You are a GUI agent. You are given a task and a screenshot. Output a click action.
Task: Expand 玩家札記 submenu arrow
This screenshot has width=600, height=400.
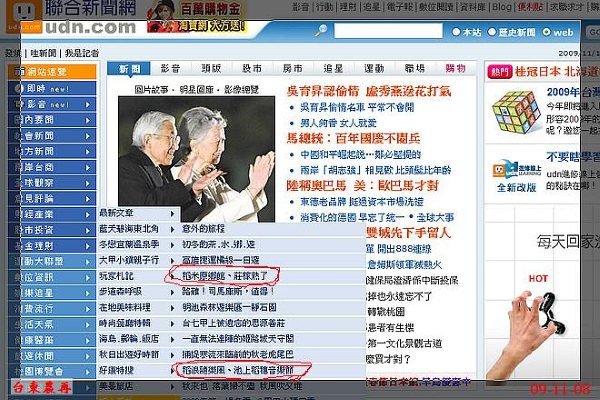(x=172, y=276)
